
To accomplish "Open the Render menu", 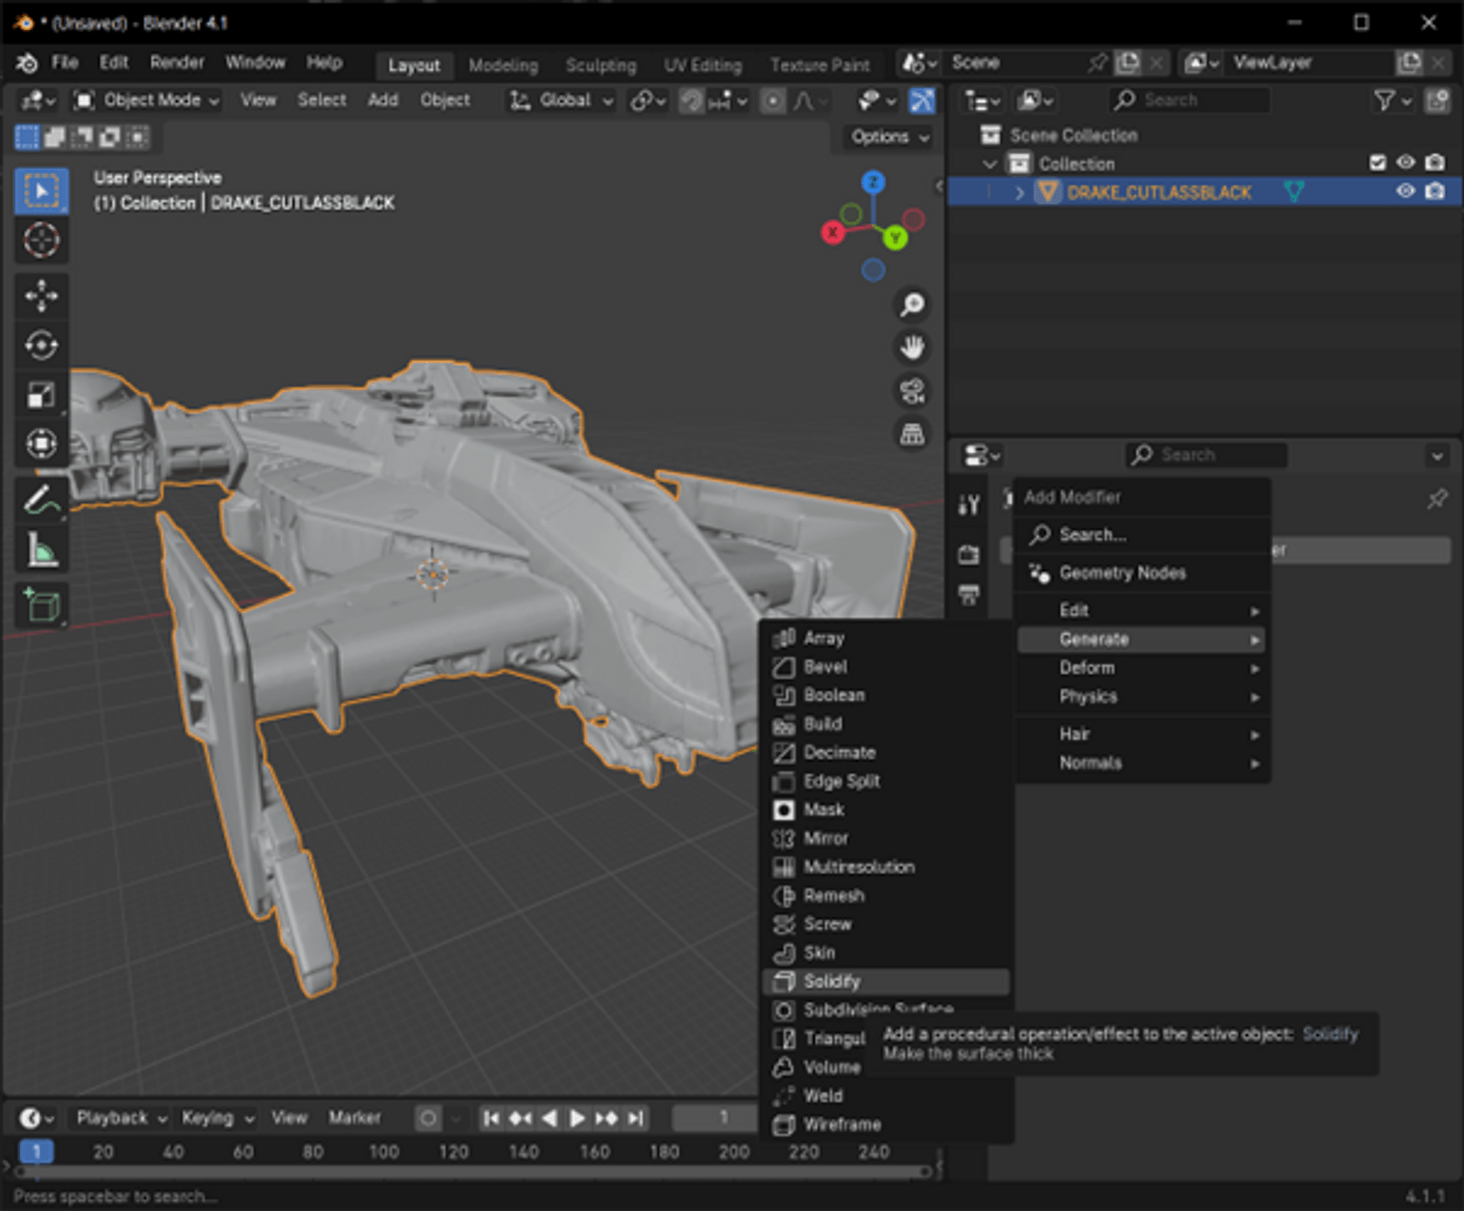I will [177, 62].
